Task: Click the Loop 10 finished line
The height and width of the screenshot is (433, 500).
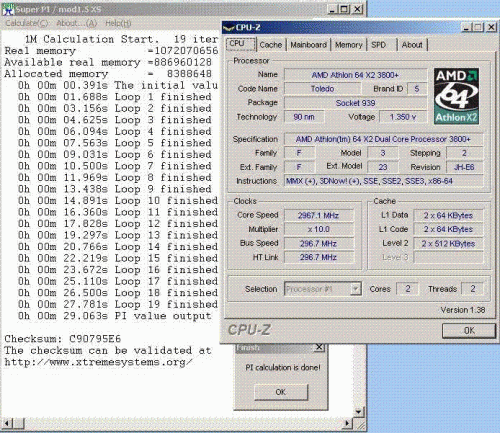Action: [x=118, y=201]
